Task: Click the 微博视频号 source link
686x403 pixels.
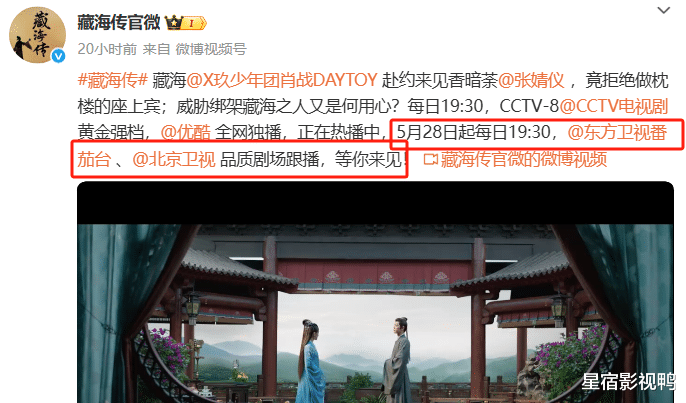Action: click(x=211, y=49)
